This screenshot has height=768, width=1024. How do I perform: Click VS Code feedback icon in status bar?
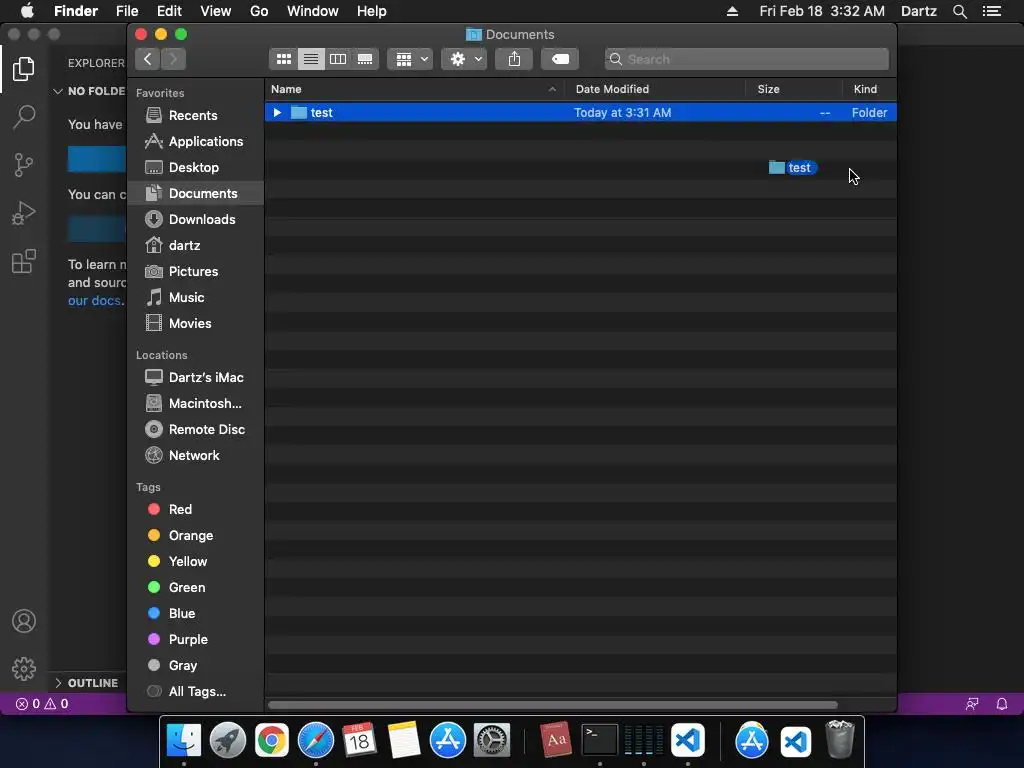coord(972,704)
